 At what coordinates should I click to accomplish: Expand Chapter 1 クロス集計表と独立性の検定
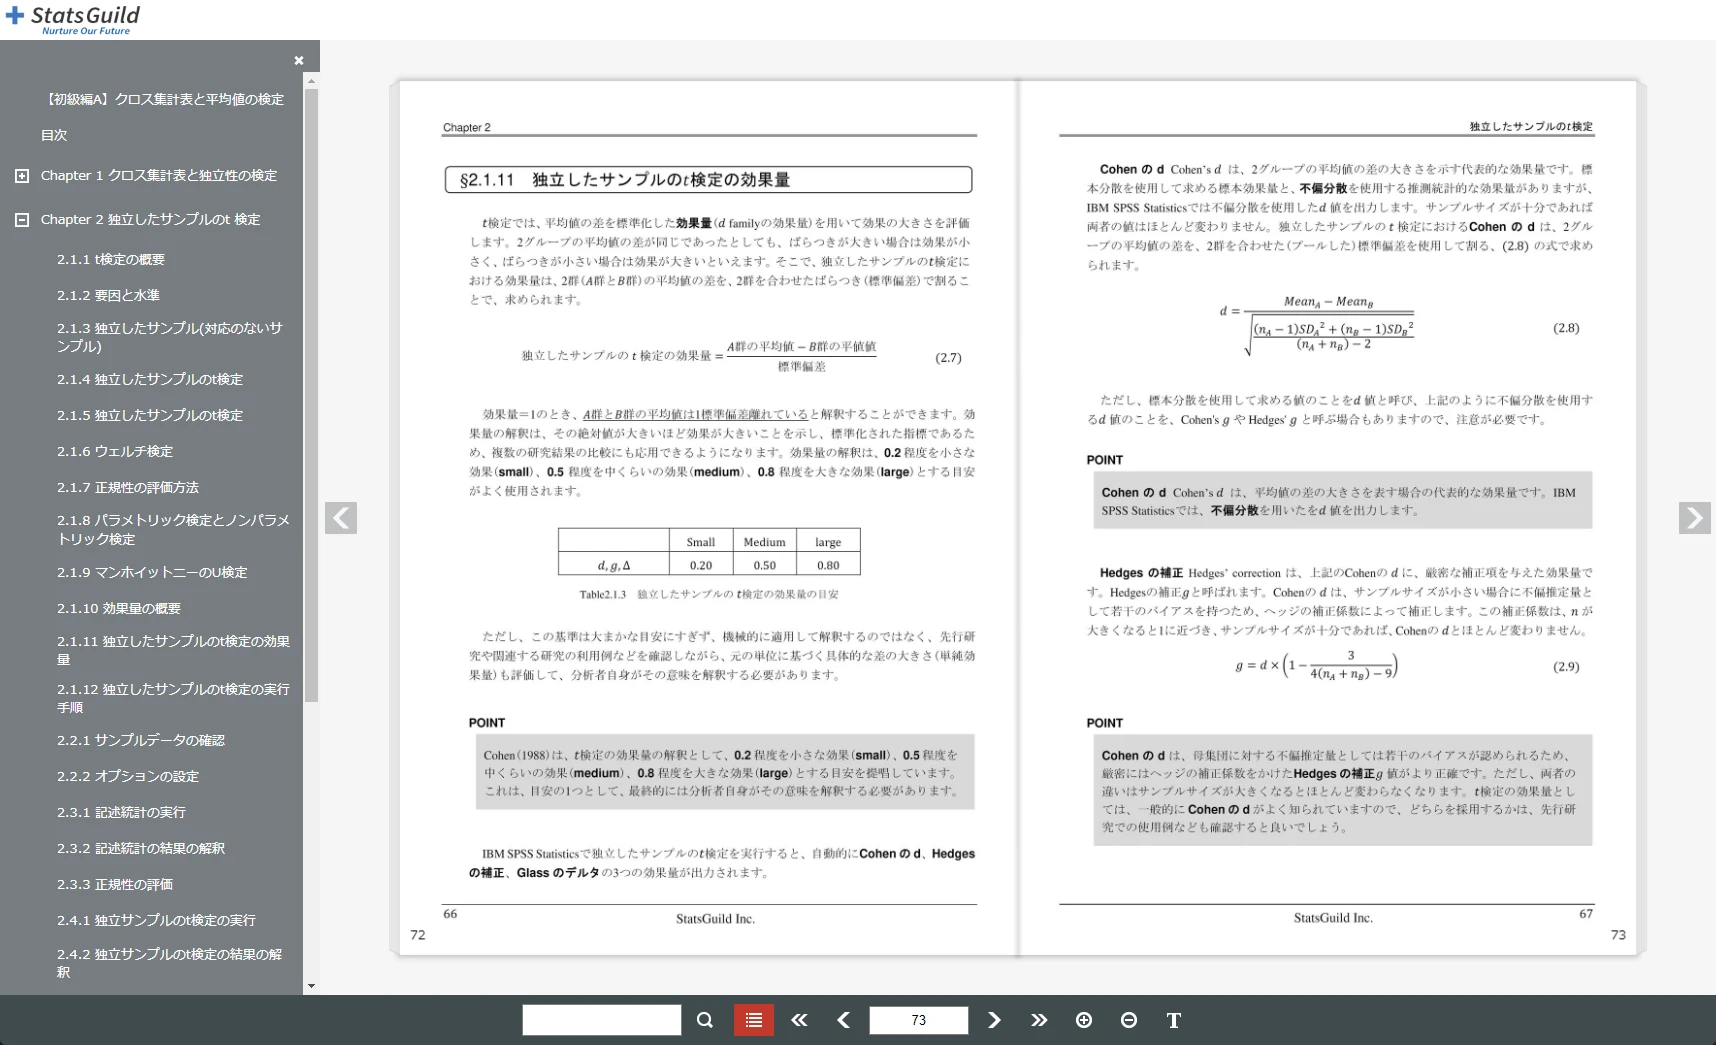(21, 175)
